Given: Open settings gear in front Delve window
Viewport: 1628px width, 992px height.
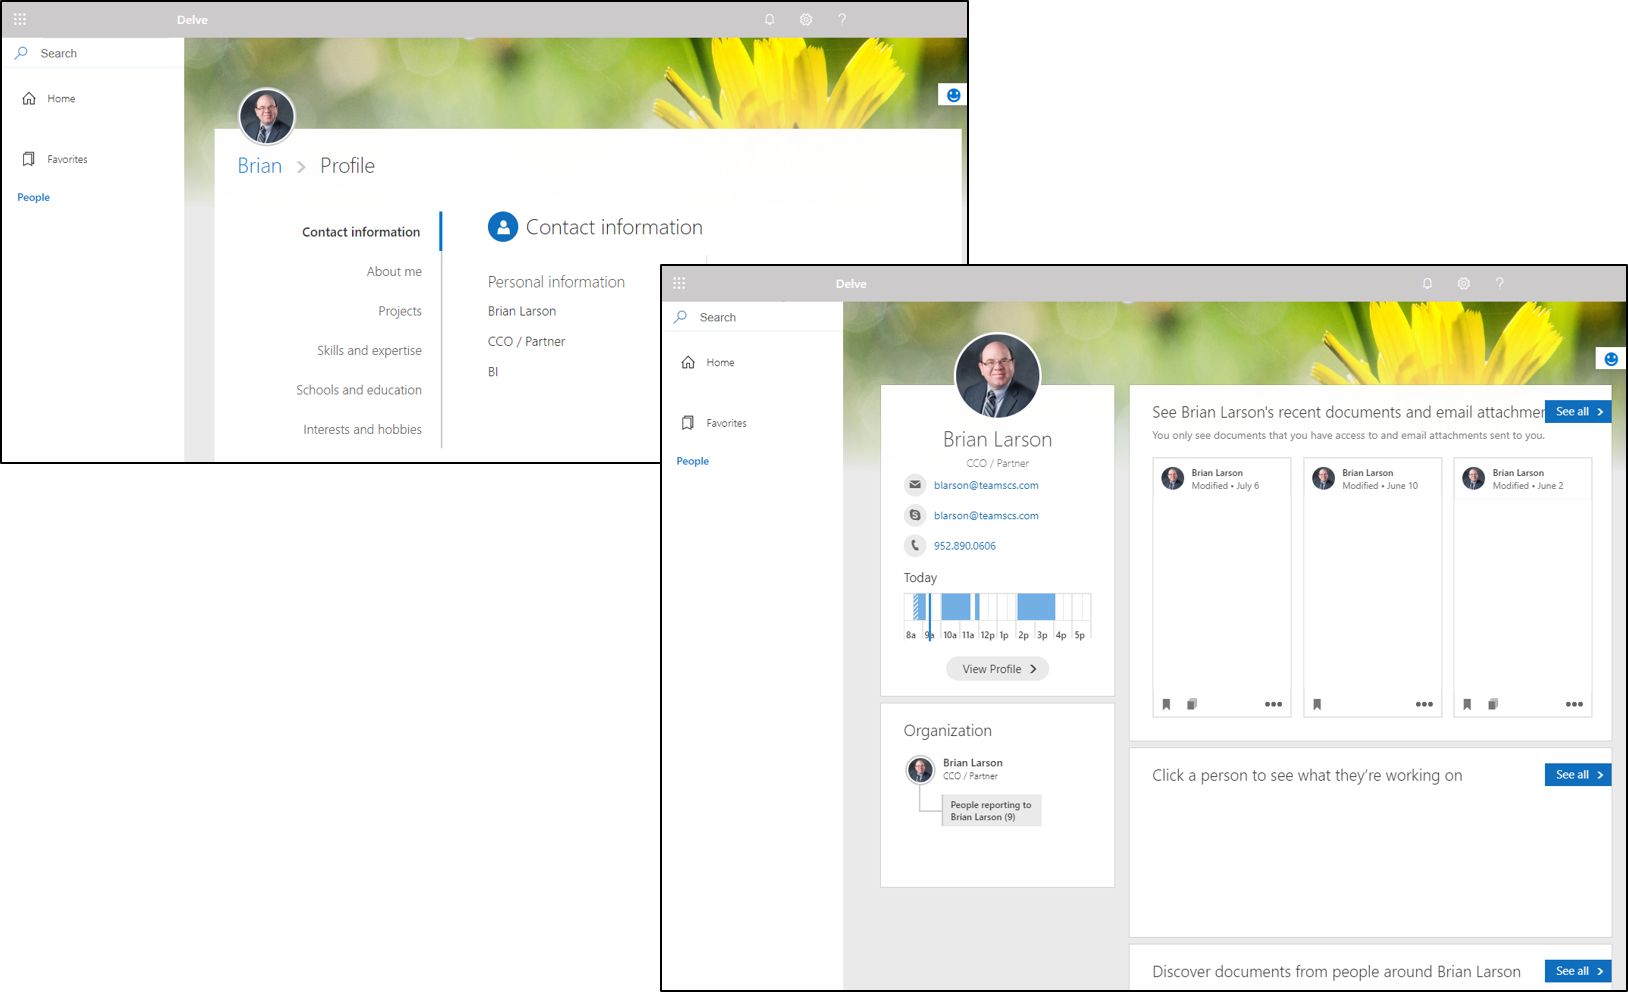Looking at the screenshot, I should [x=1464, y=283].
